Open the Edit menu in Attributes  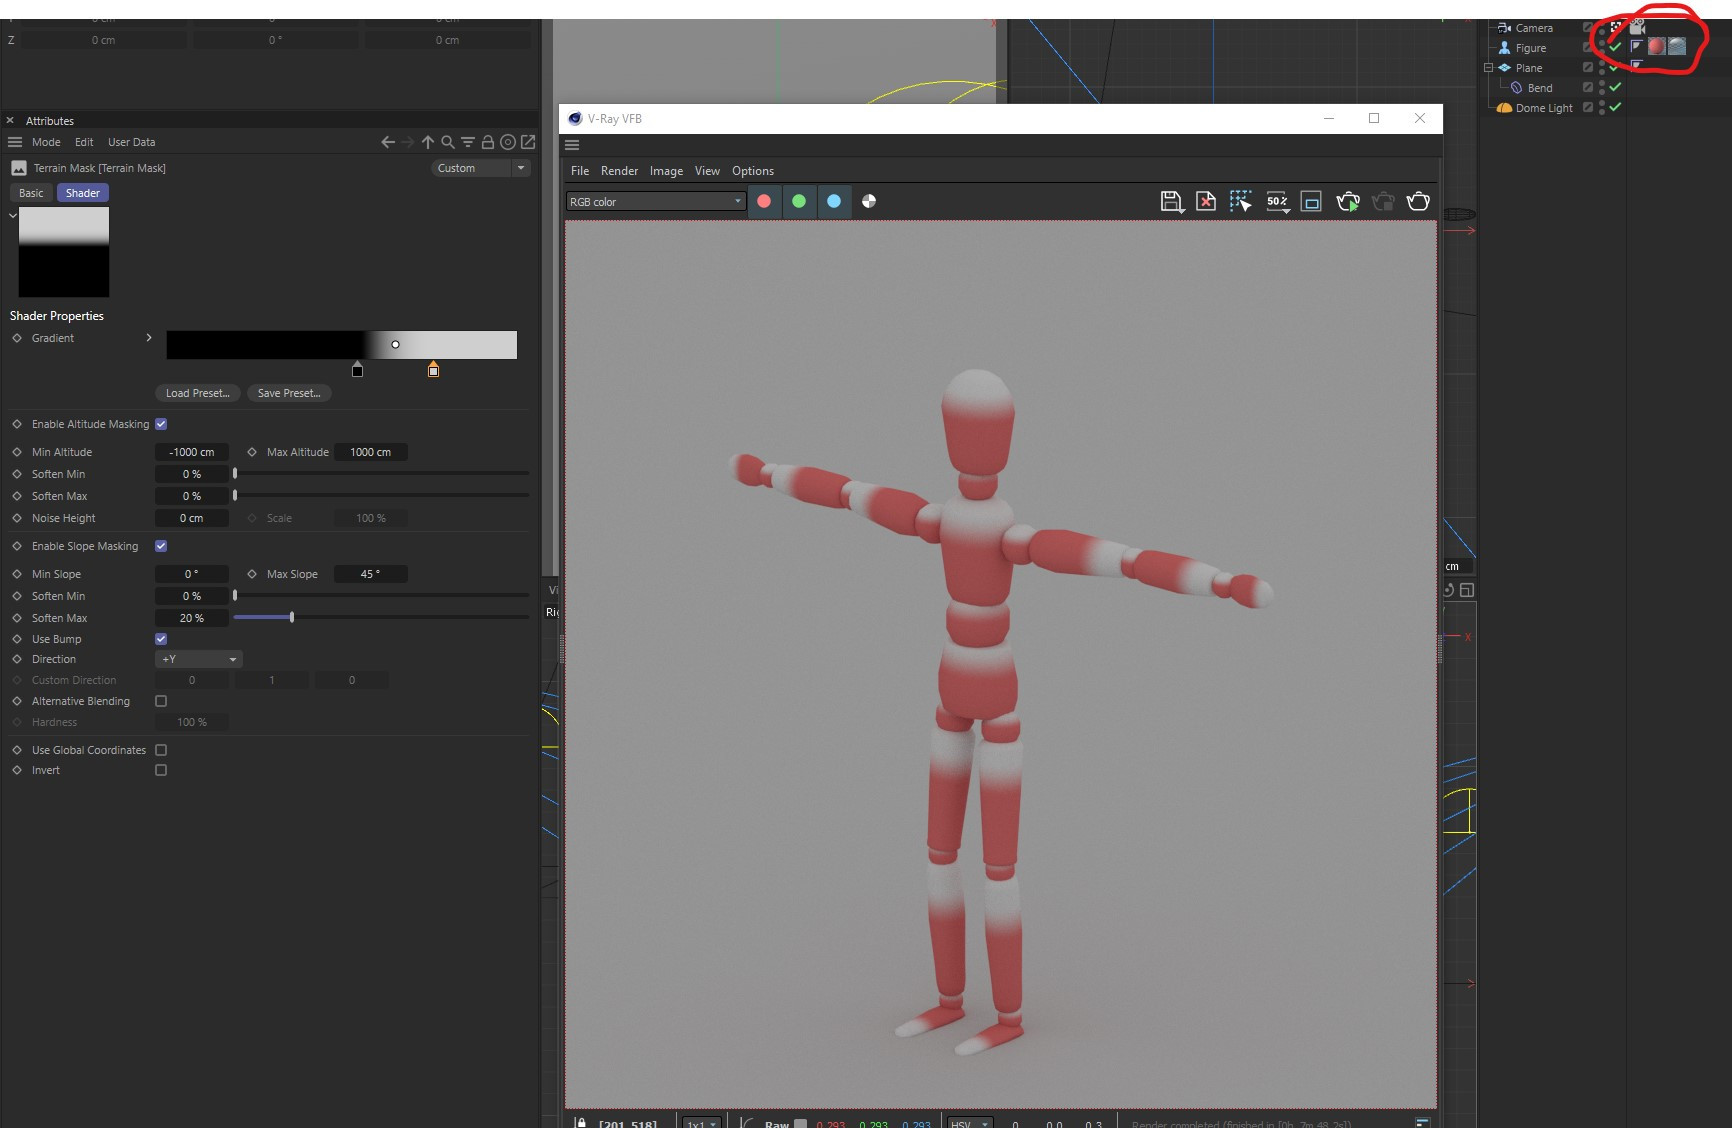coord(84,142)
